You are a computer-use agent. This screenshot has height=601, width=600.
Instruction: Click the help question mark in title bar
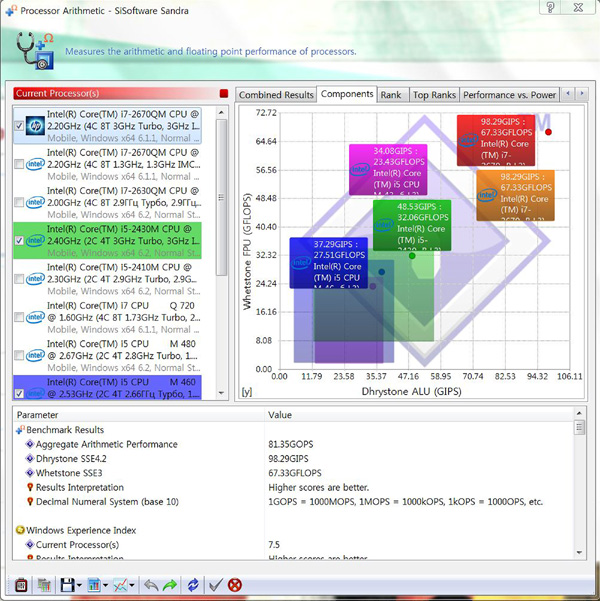[551, 7]
